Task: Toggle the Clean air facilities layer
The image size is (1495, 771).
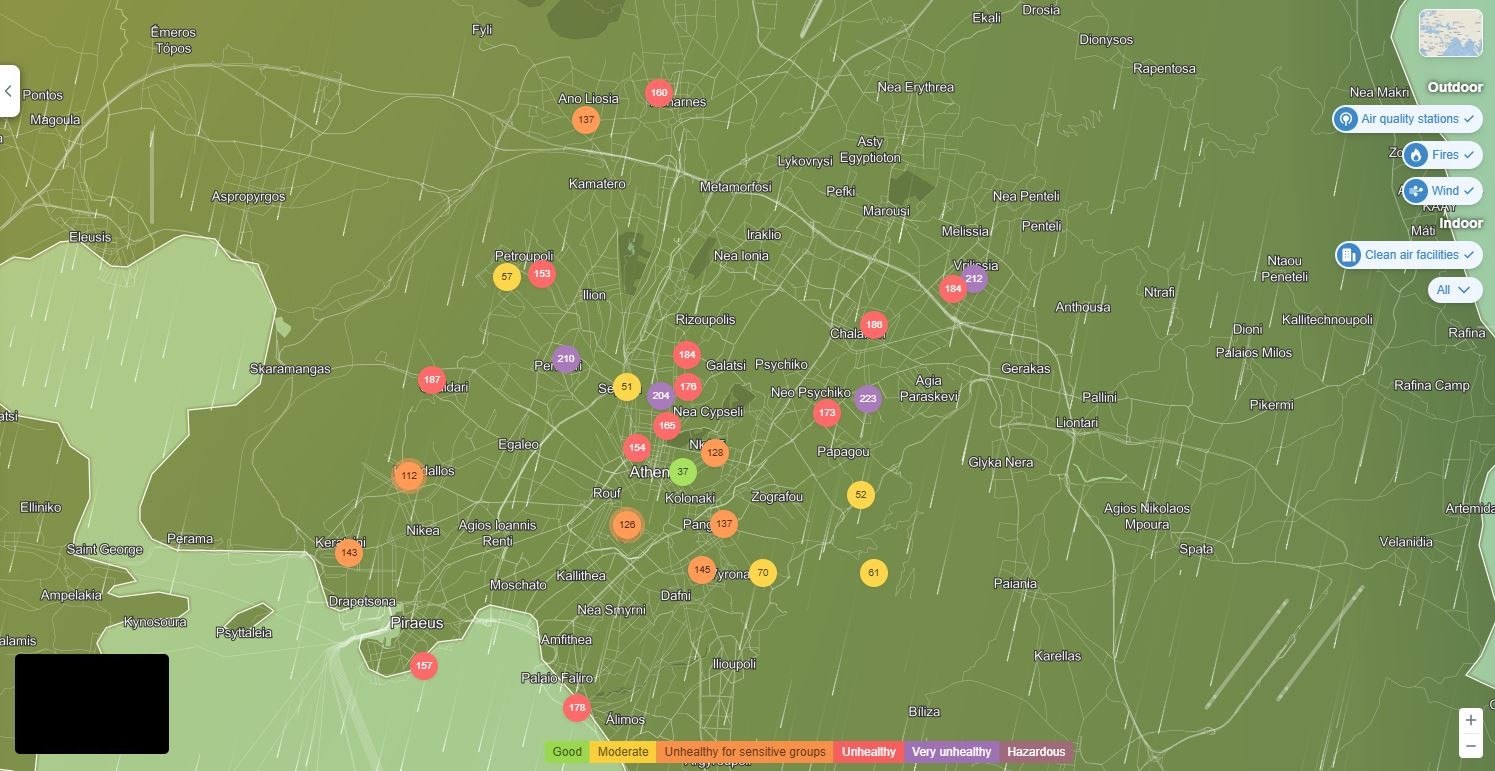Action: [x=1408, y=255]
